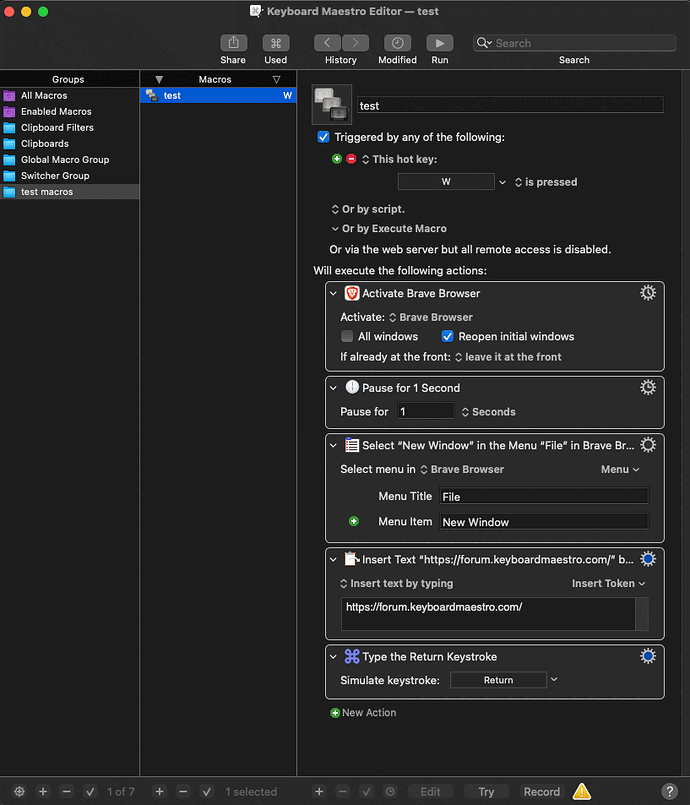Image resolution: width=690 pixels, height=805 pixels.
Task: Open the Used macros toolbar icon
Action: 276,43
